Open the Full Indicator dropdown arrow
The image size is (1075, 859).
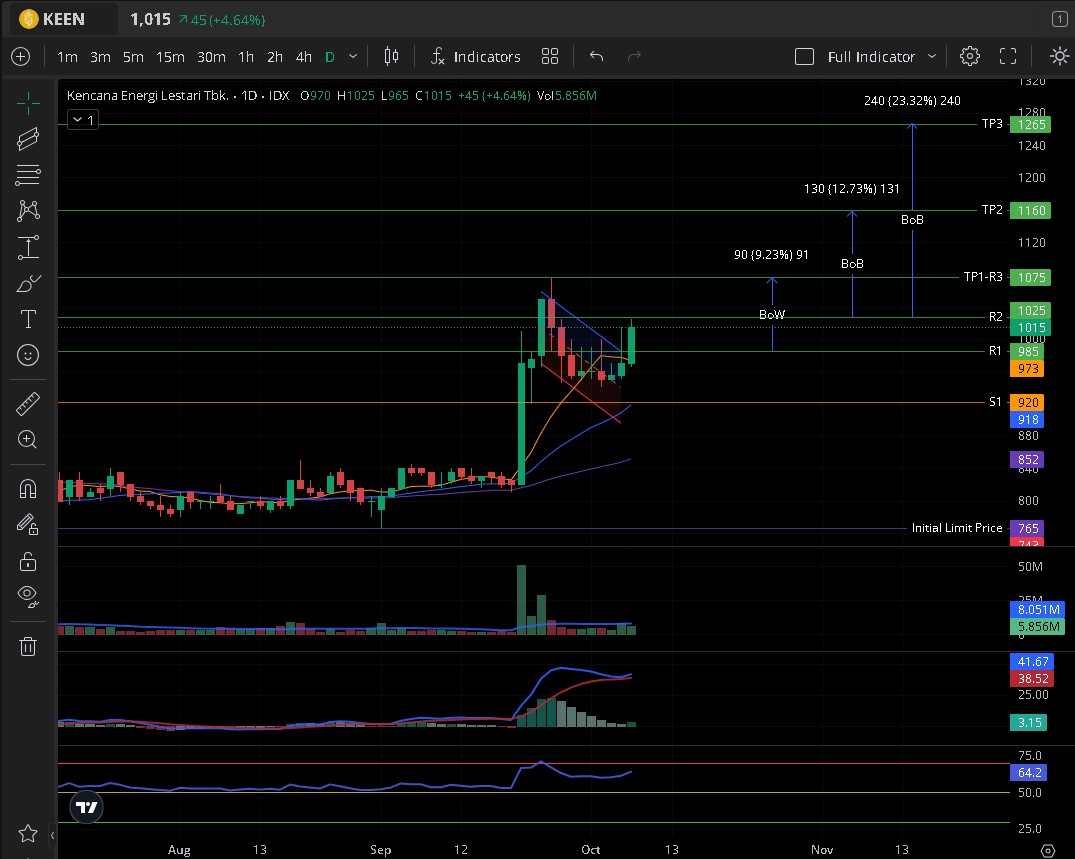click(932, 57)
